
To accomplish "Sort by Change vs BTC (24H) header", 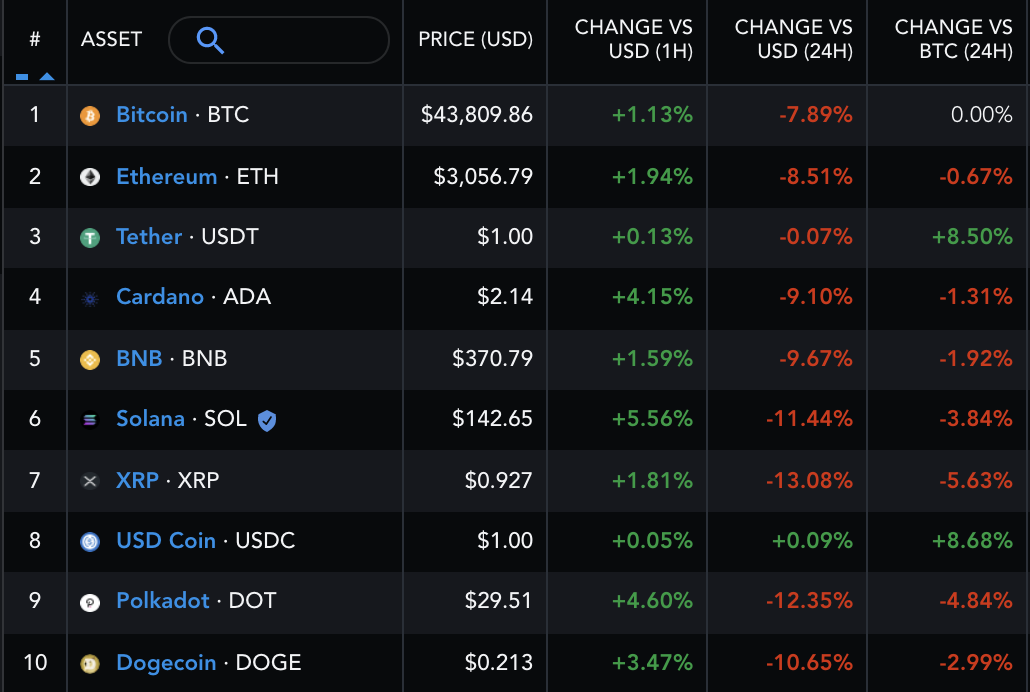I will [x=953, y=40].
